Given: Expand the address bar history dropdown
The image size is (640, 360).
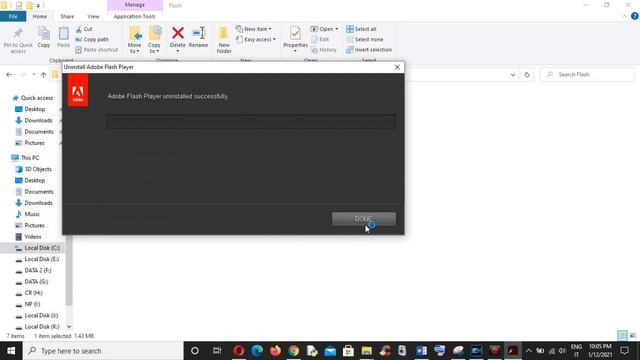Looking at the screenshot, I should coord(513,75).
